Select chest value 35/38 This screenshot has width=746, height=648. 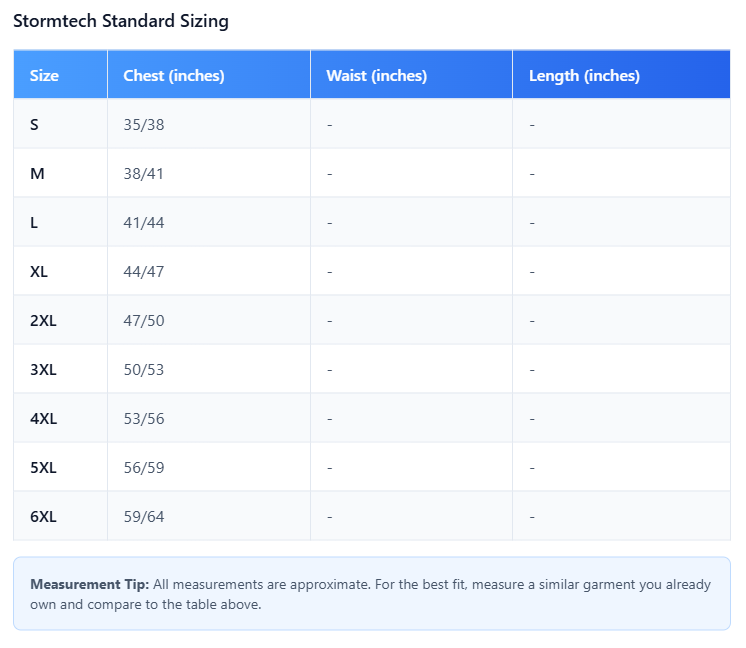tap(144, 125)
